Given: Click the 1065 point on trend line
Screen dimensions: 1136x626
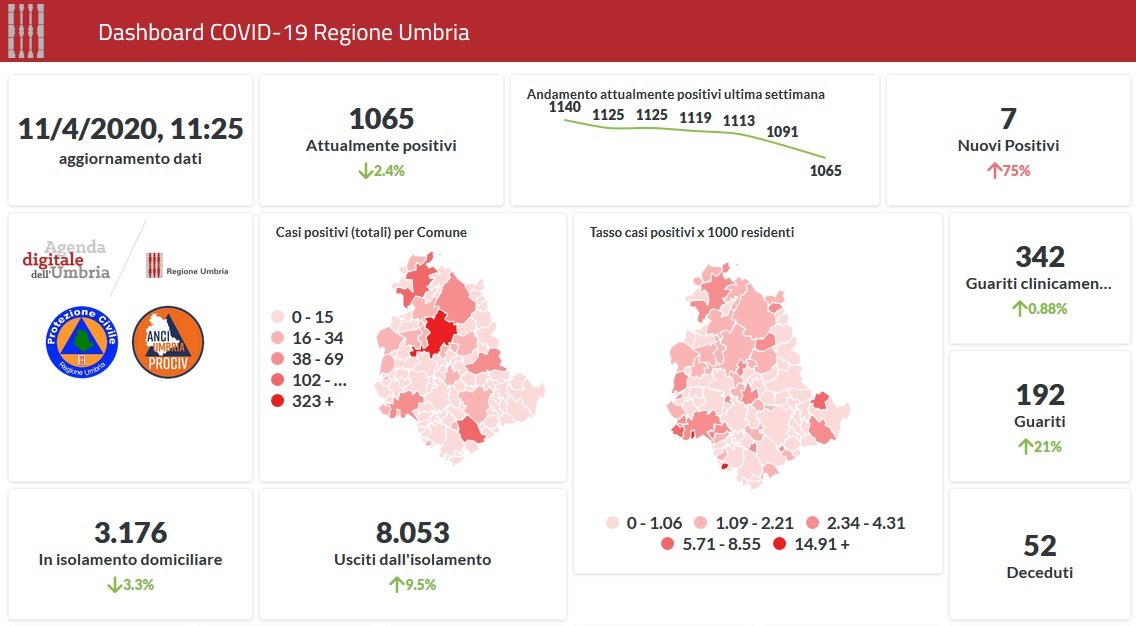Looking at the screenshot, I should click(x=823, y=157).
